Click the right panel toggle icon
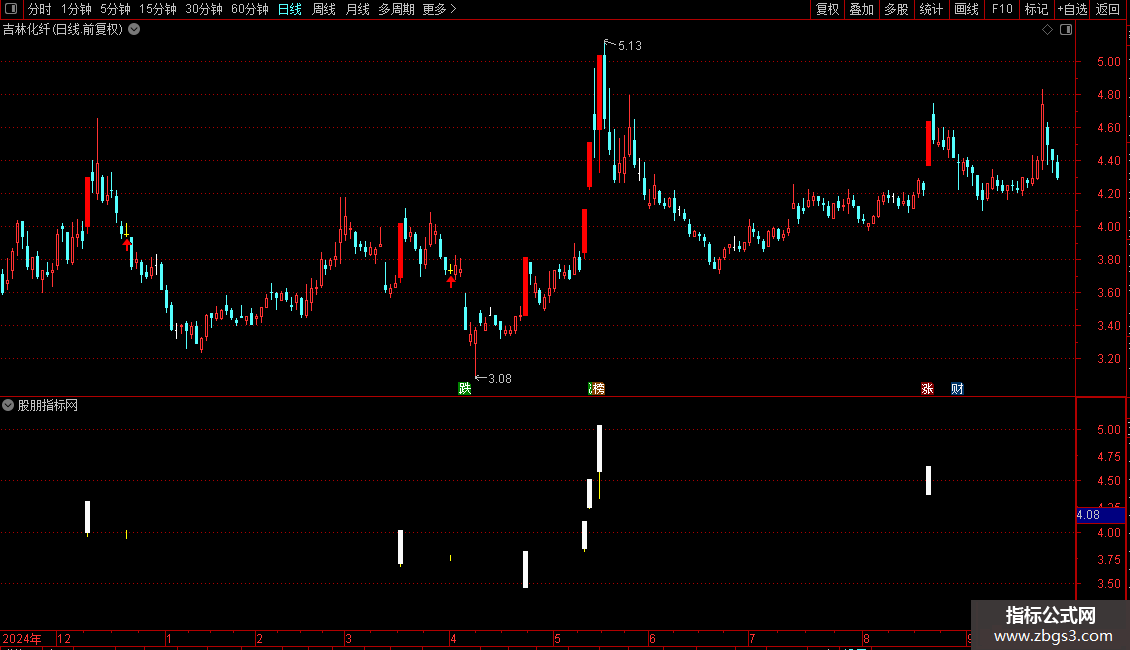This screenshot has height=650, width=1130. click(1066, 30)
